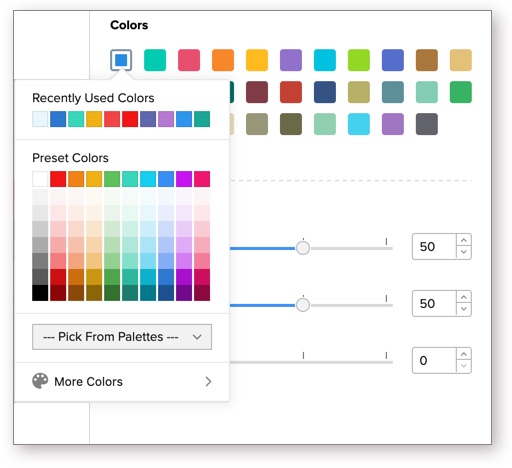Select black at bottom of gray preset column
Image resolution: width=512 pixels, height=468 pixels.
pyautogui.click(x=40, y=293)
